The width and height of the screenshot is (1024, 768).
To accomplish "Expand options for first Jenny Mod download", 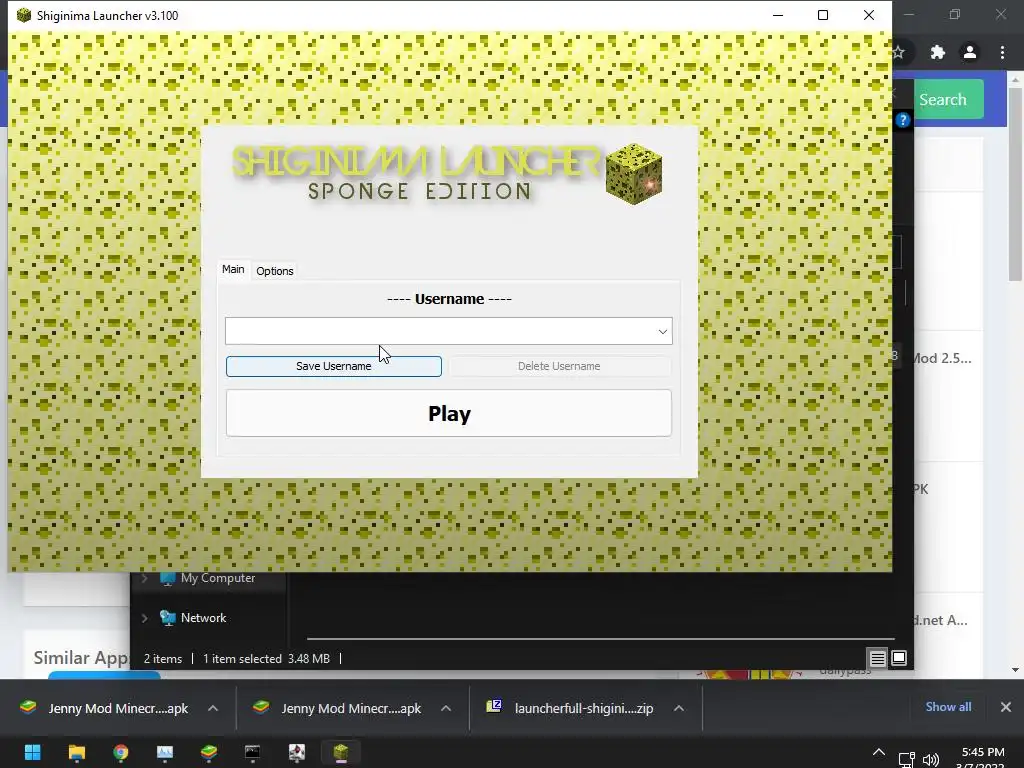I will [x=213, y=708].
